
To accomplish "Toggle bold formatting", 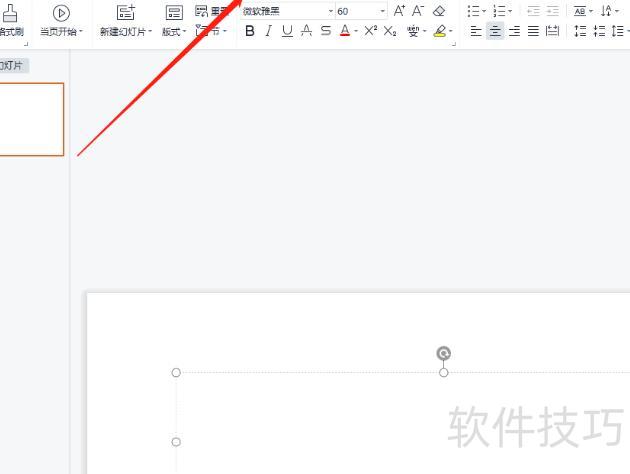I will 250,31.
